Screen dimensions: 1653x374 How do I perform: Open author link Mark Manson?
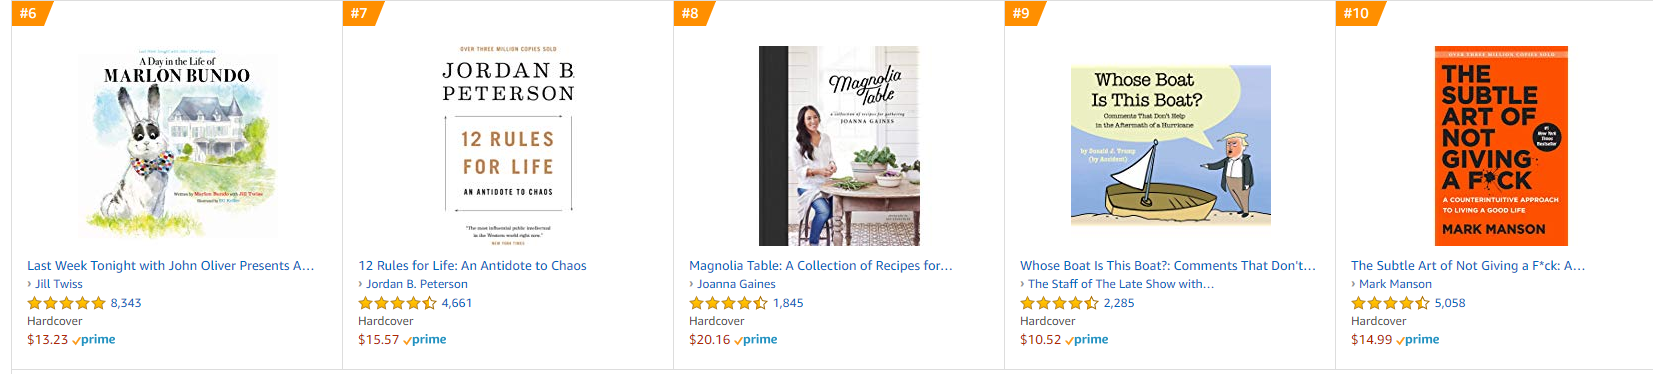click(x=1395, y=284)
